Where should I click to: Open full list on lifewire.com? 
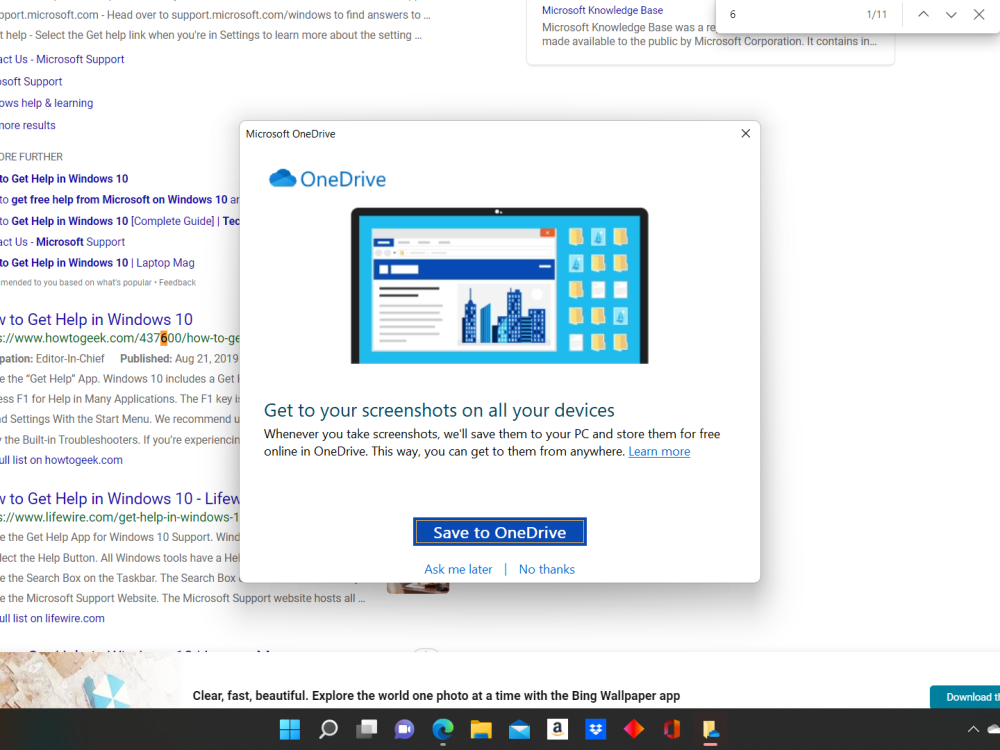coord(52,618)
